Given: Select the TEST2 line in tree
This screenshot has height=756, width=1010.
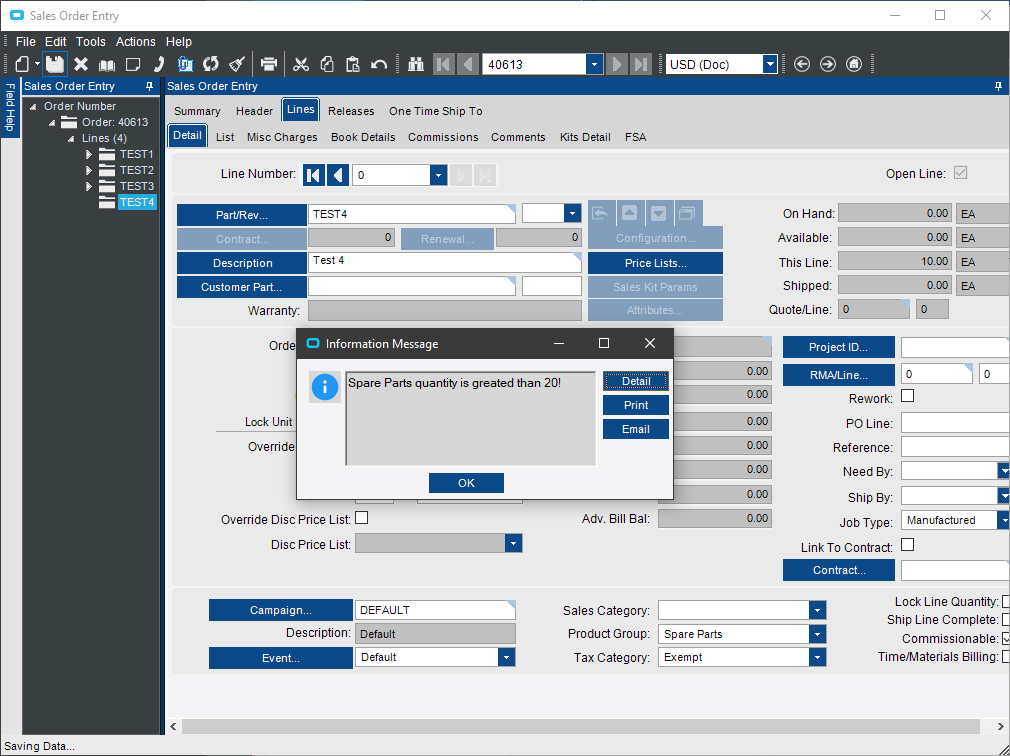Looking at the screenshot, I should click(137, 170).
